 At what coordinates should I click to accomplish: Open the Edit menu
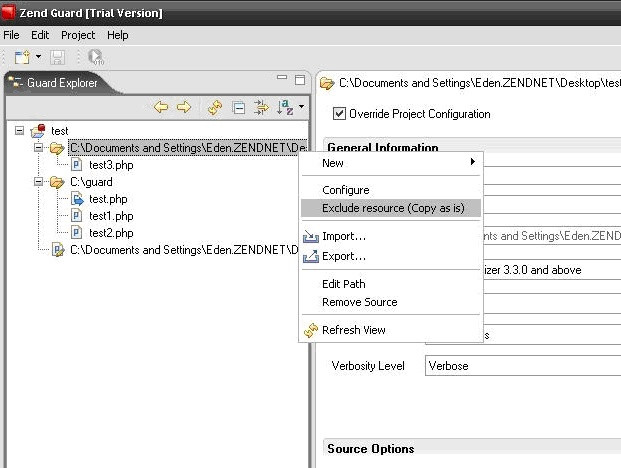click(x=40, y=35)
